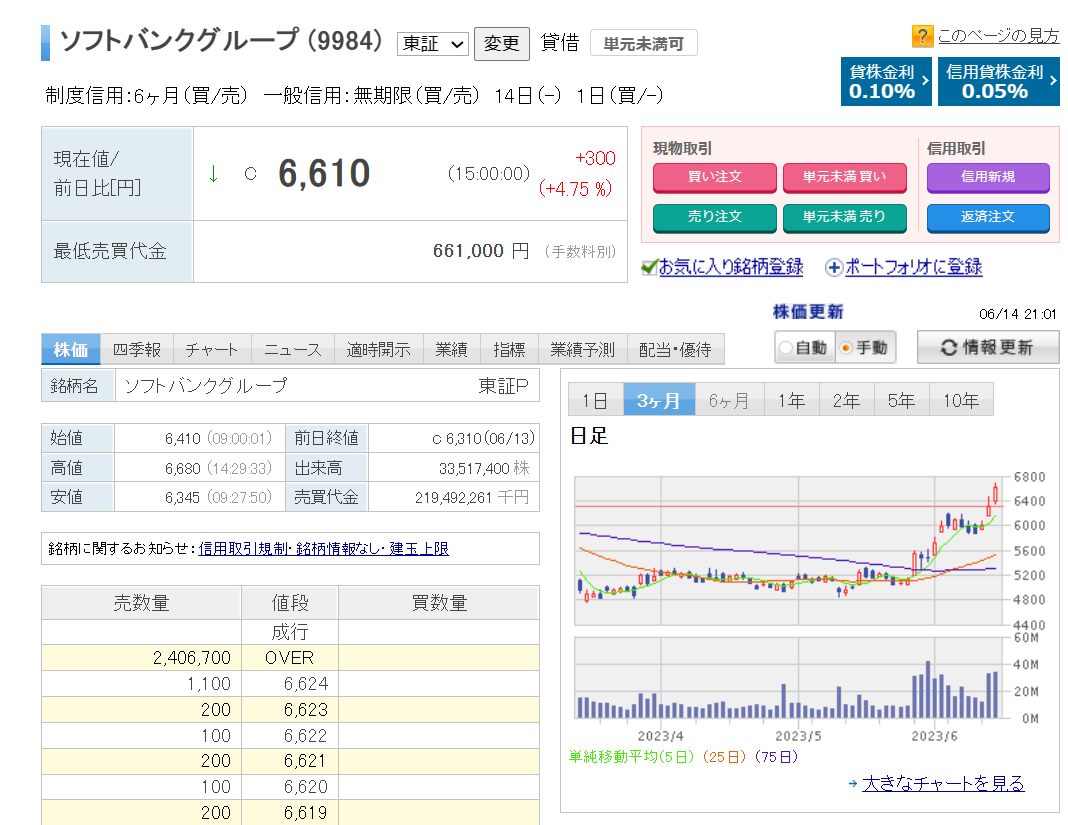Viewport: 1068px width, 825px height.
Task: Select the 手動 update radio button
Action: (x=846, y=348)
